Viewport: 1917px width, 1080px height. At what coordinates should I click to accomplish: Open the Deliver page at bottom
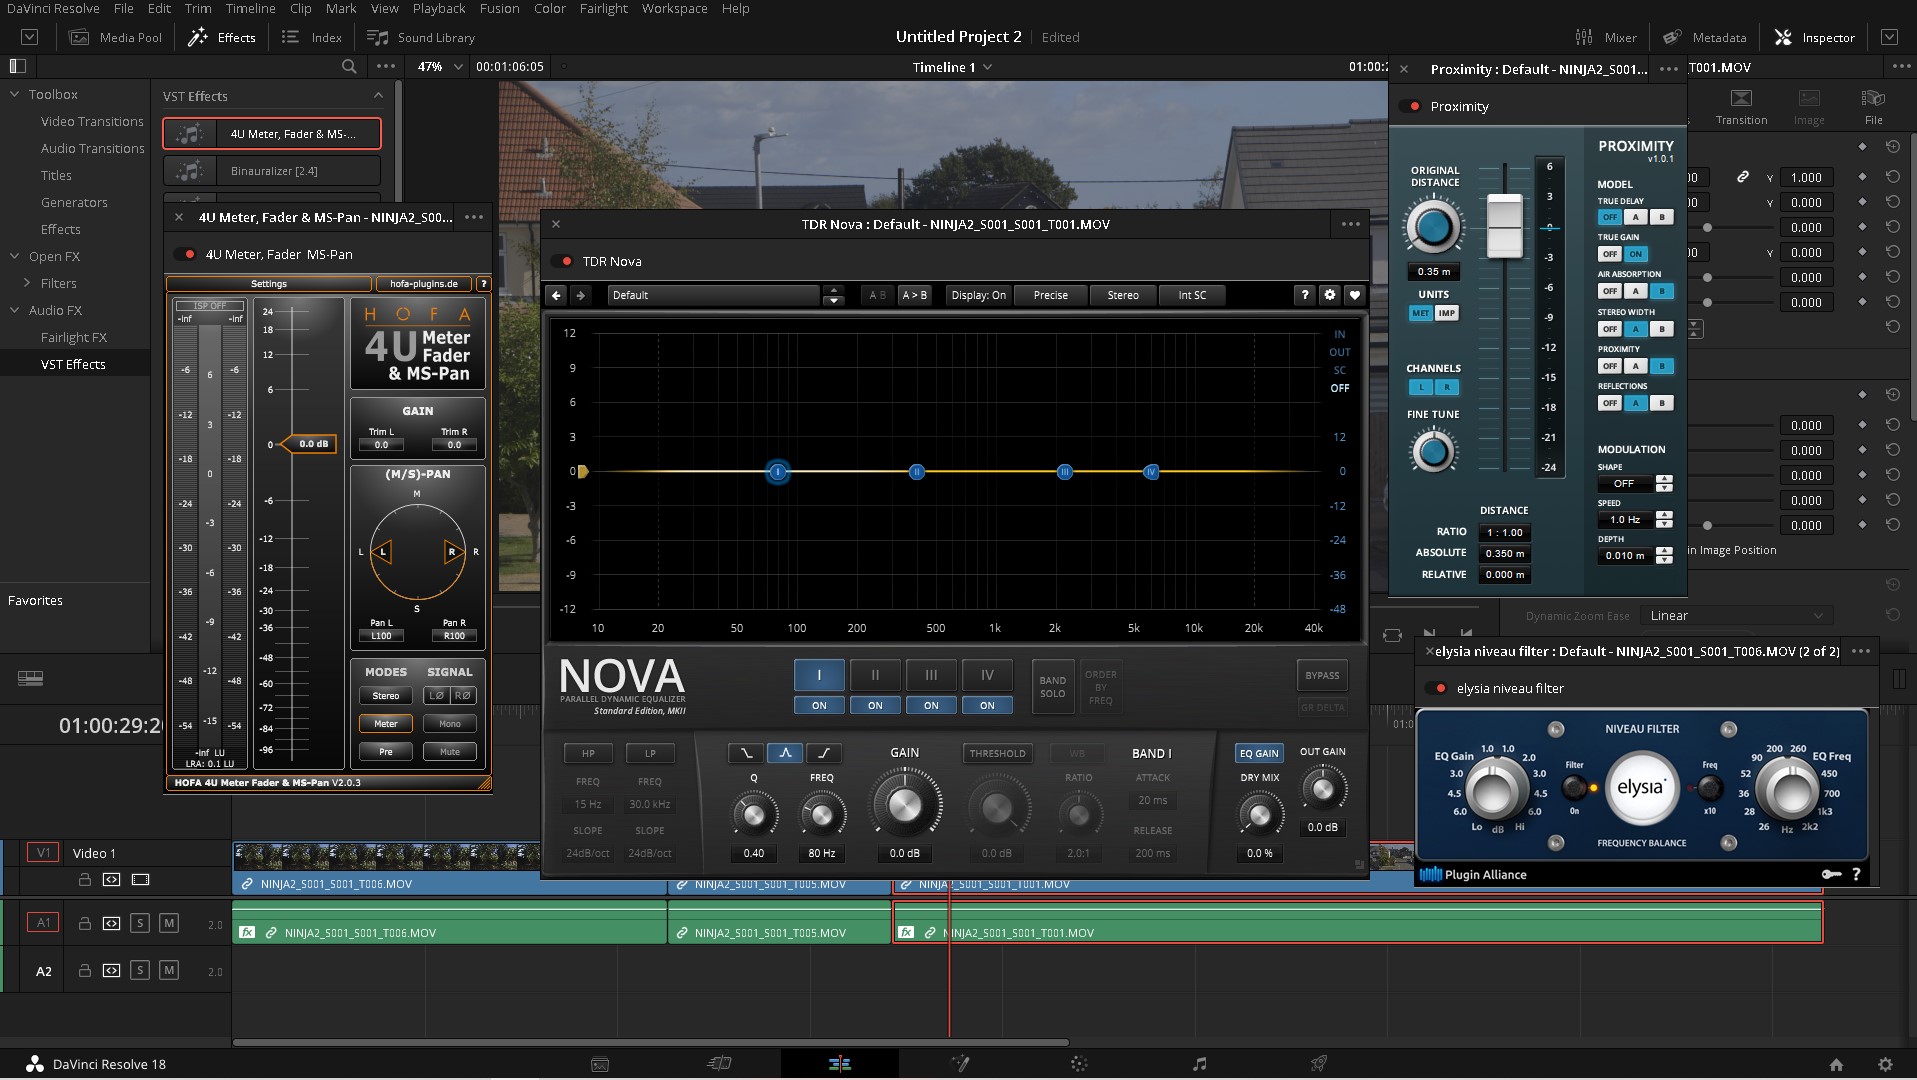[1319, 1064]
